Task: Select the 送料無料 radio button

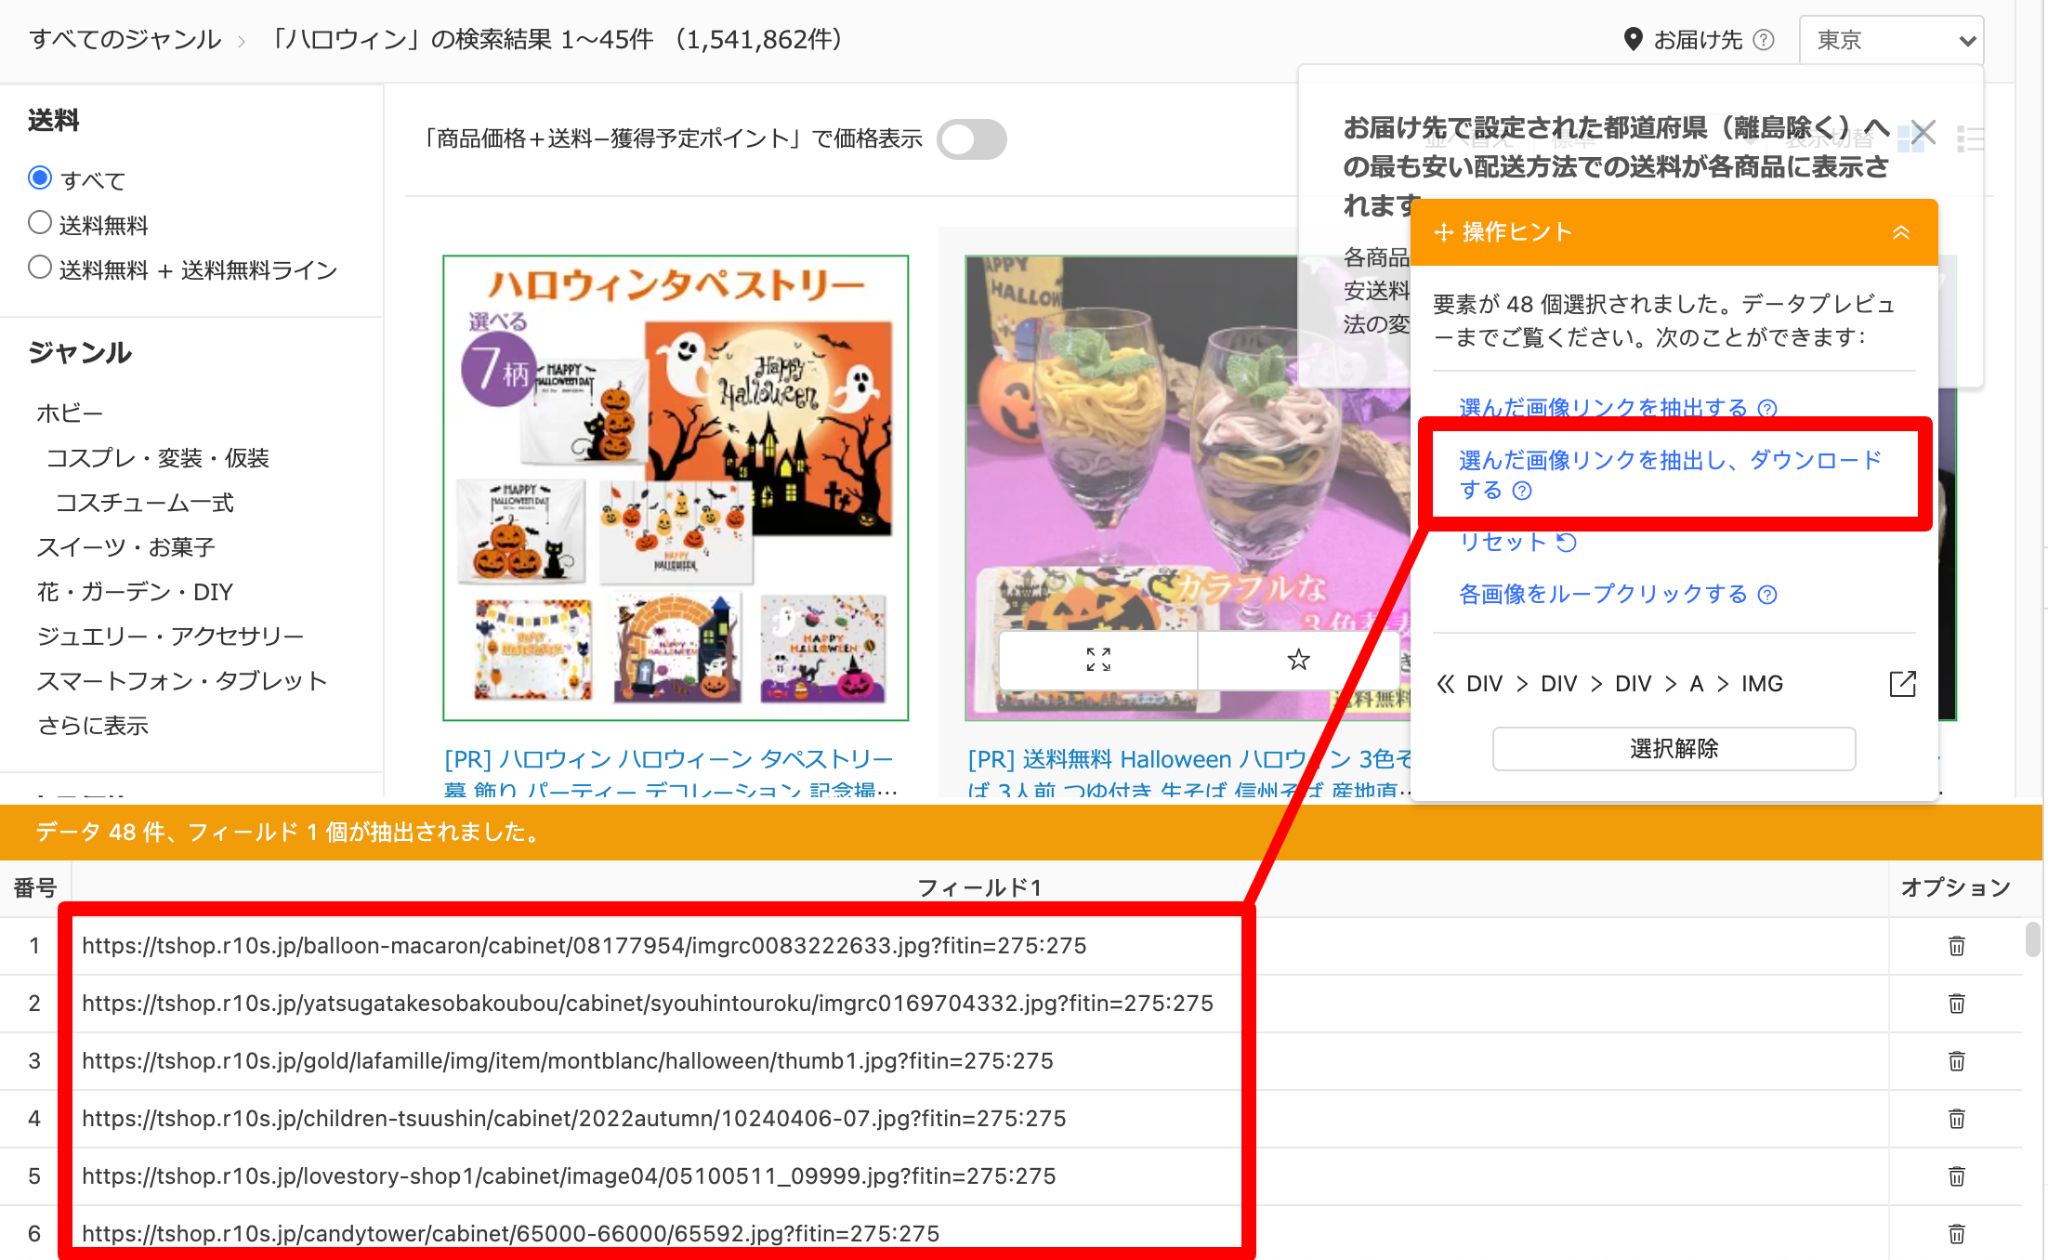Action: [40, 223]
